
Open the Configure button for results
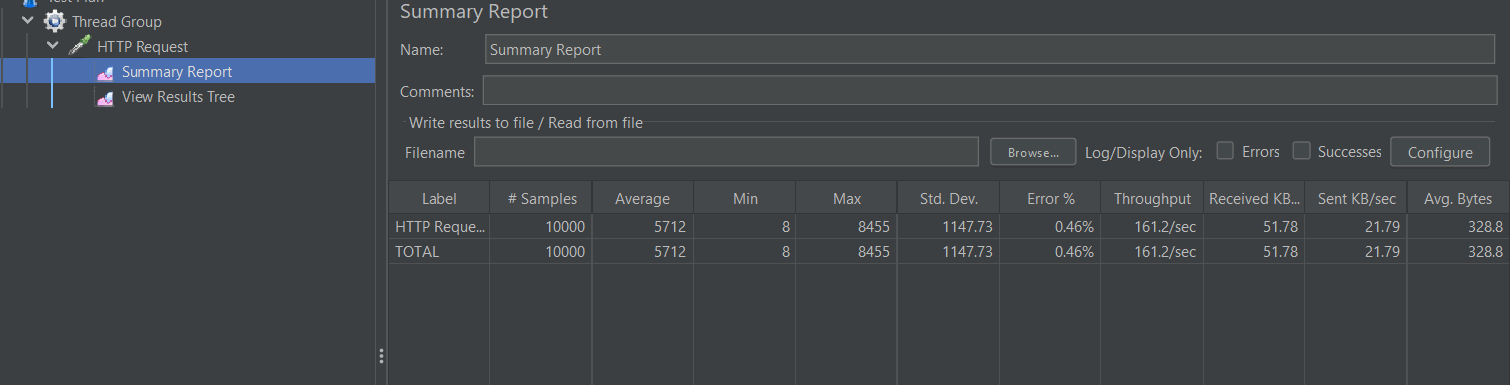click(1440, 152)
